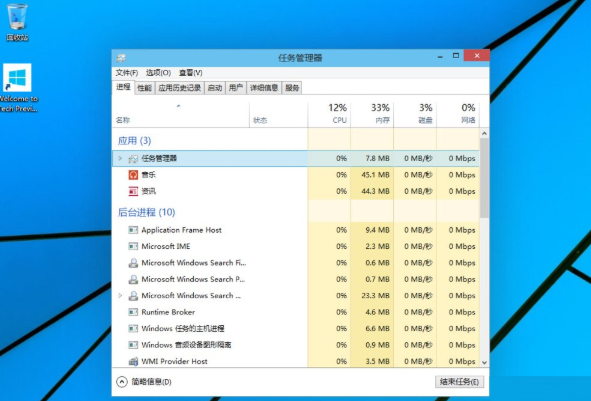Click the 音乐 app headphone icon
The width and height of the screenshot is (591, 401).
[133, 175]
